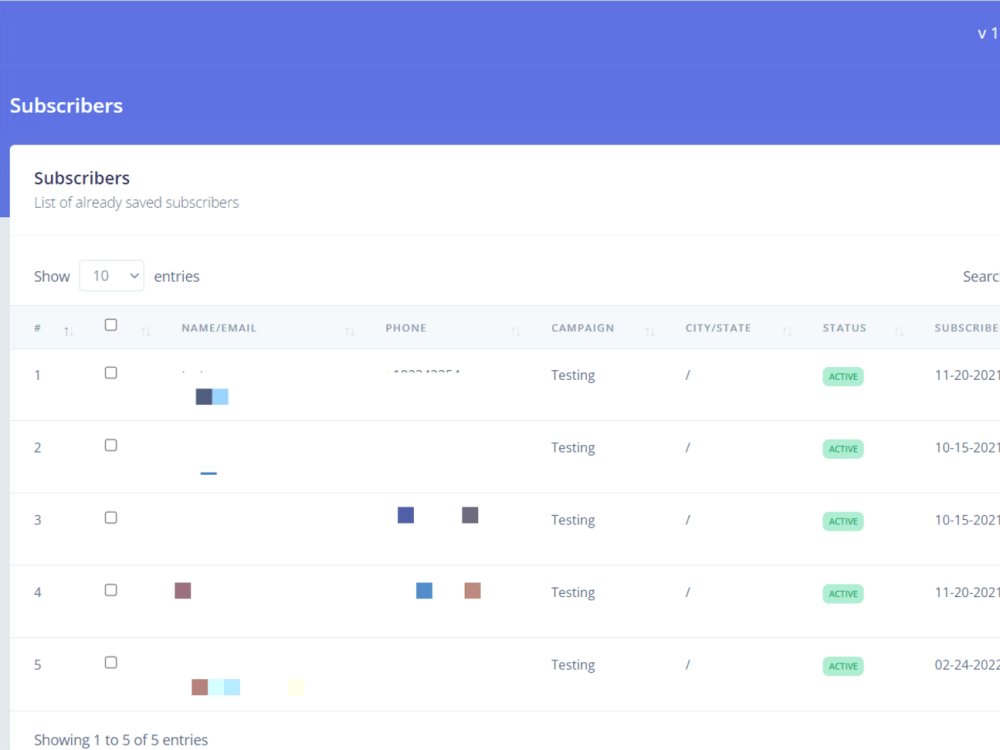Click Testing campaign in row 2

tap(573, 448)
